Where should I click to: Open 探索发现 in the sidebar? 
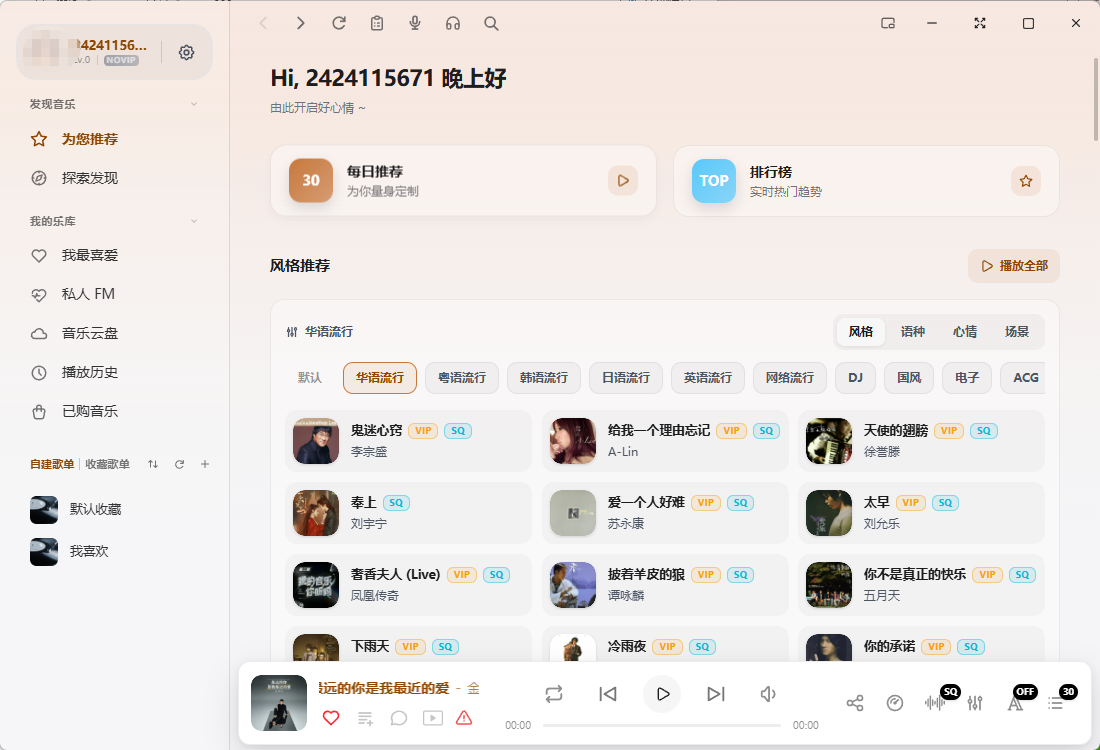click(115, 178)
